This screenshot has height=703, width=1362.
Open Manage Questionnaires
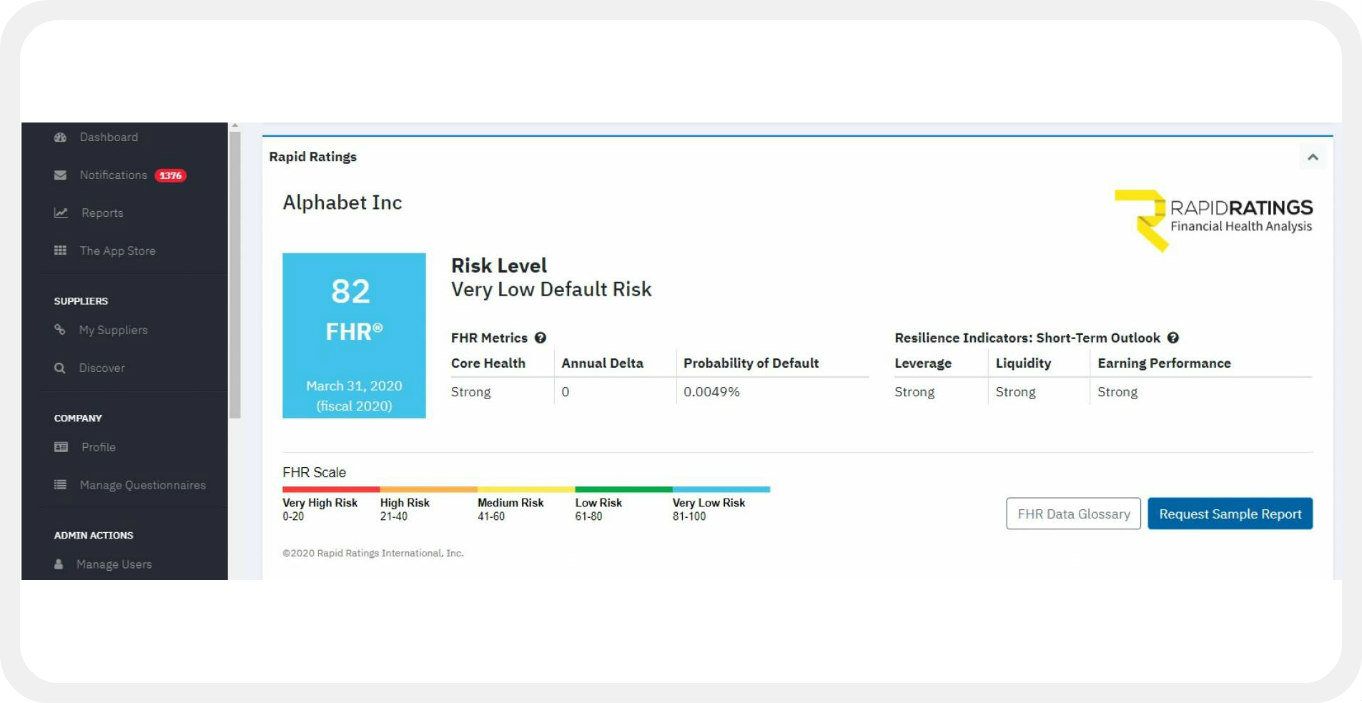pos(142,485)
